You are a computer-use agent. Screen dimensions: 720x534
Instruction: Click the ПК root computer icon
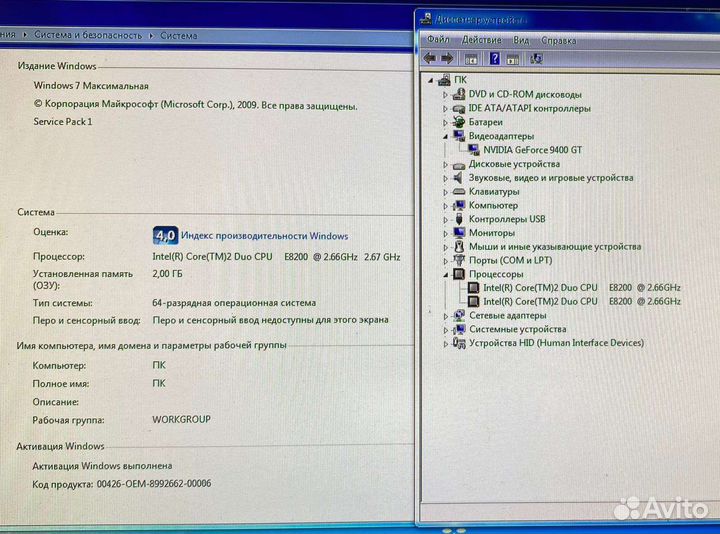444,80
